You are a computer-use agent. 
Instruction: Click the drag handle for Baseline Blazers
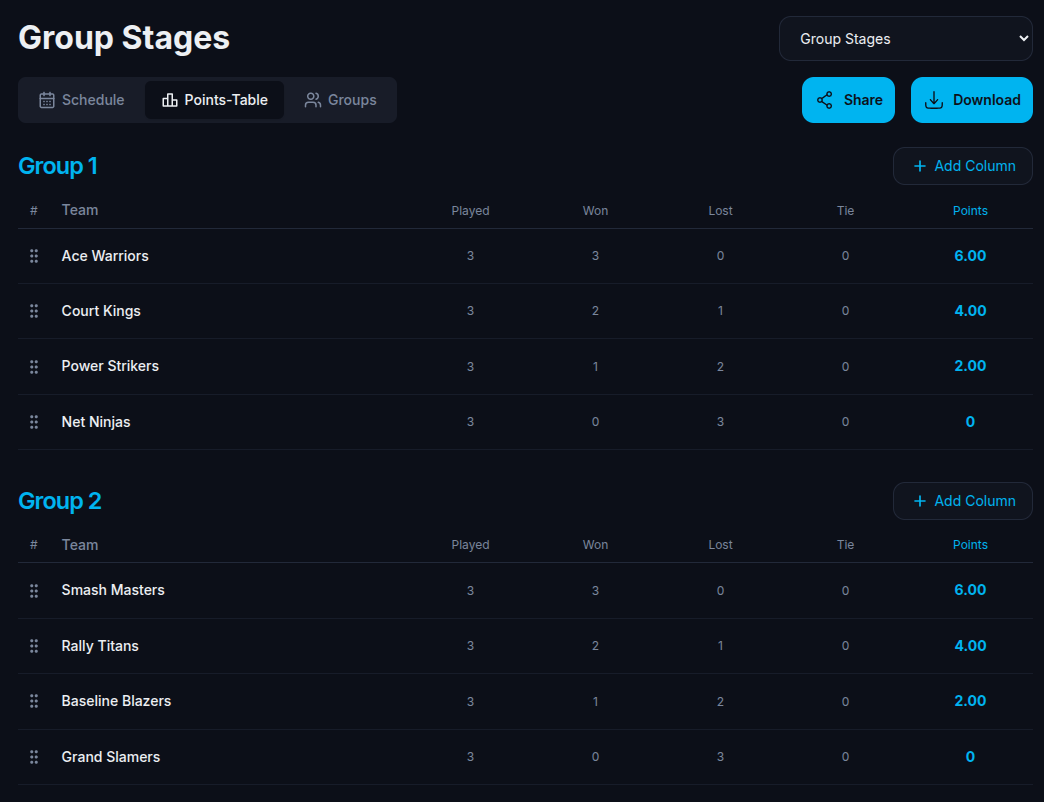(34, 701)
